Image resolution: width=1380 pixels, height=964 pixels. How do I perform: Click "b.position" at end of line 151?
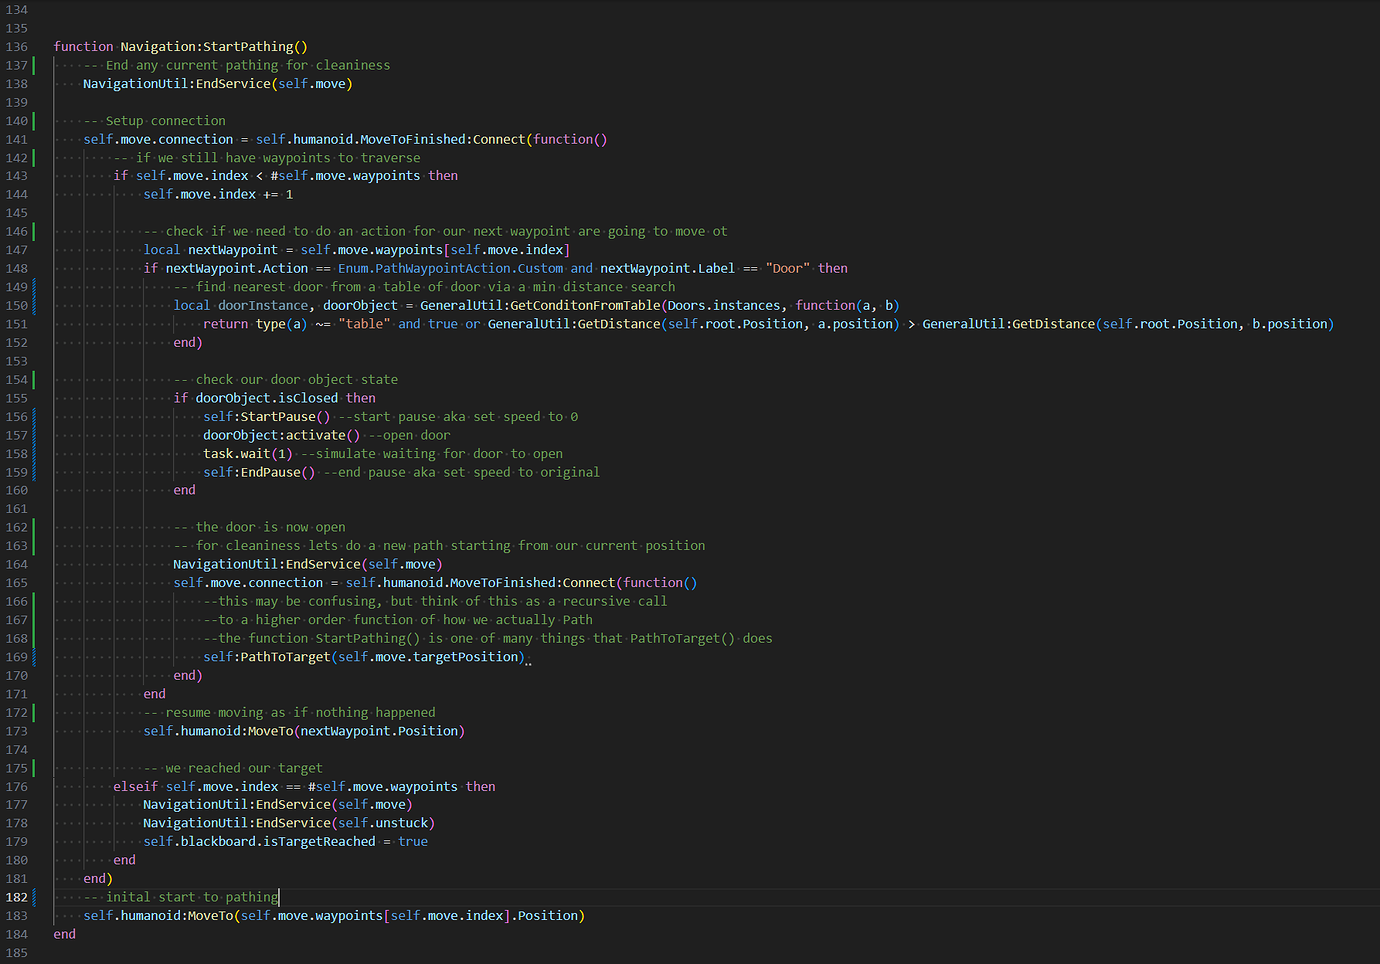pos(1290,323)
